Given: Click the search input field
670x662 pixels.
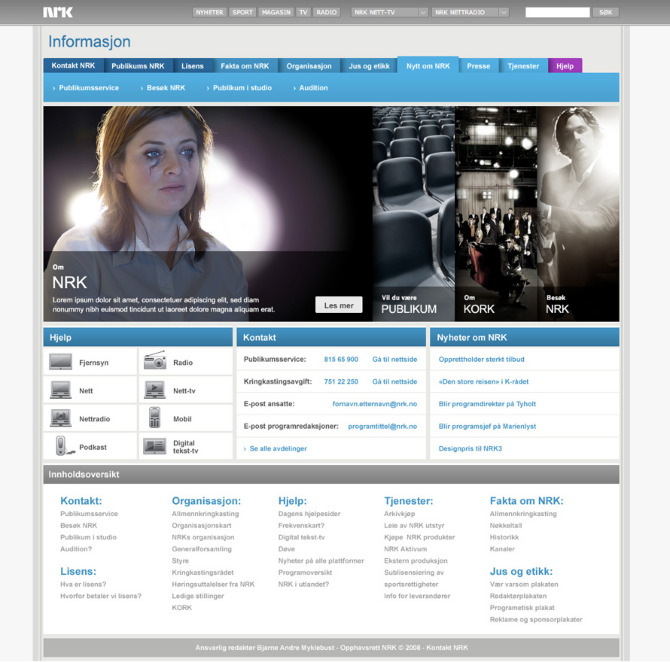Looking at the screenshot, I should pos(557,12).
